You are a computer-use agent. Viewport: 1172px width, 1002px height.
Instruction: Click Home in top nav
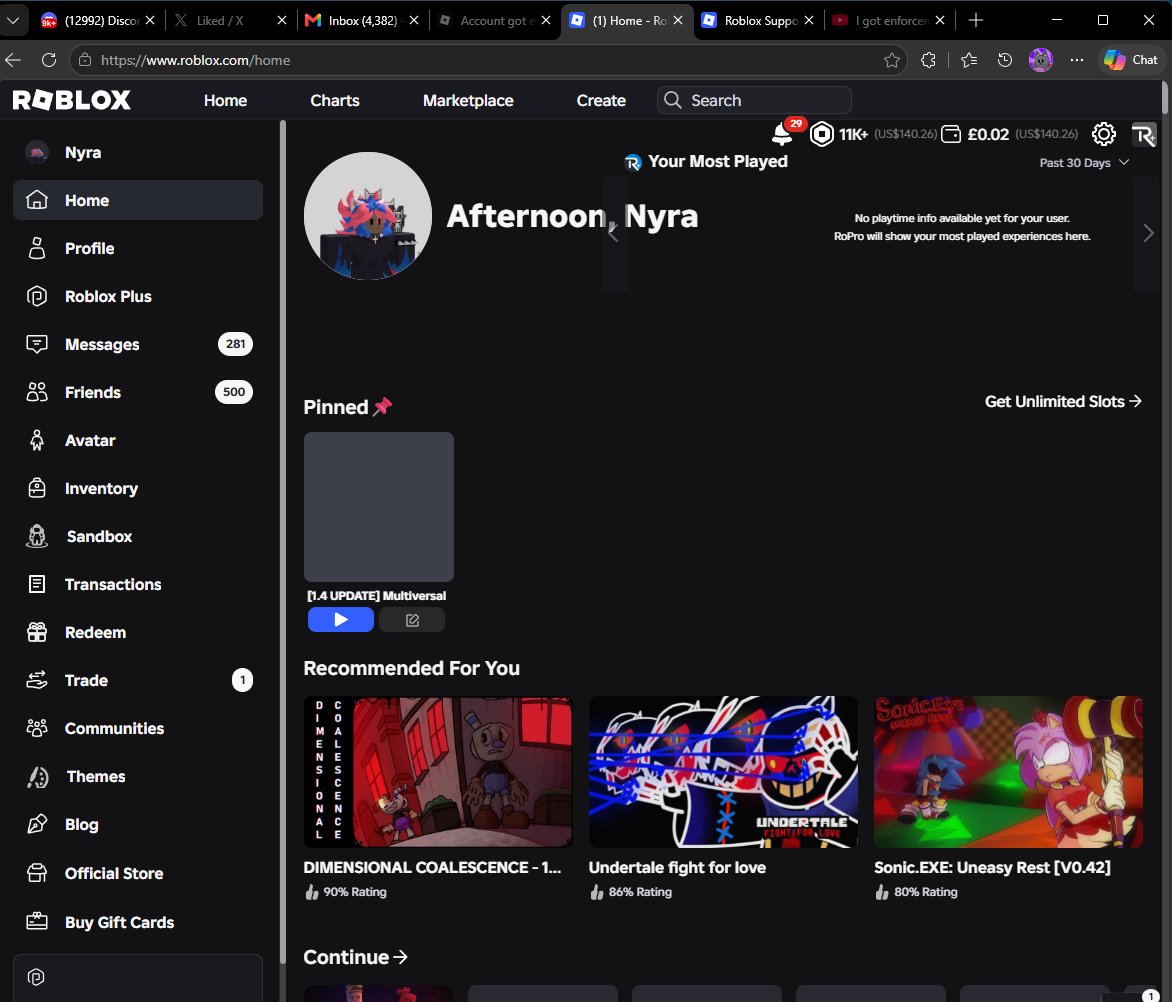pyautogui.click(x=225, y=100)
